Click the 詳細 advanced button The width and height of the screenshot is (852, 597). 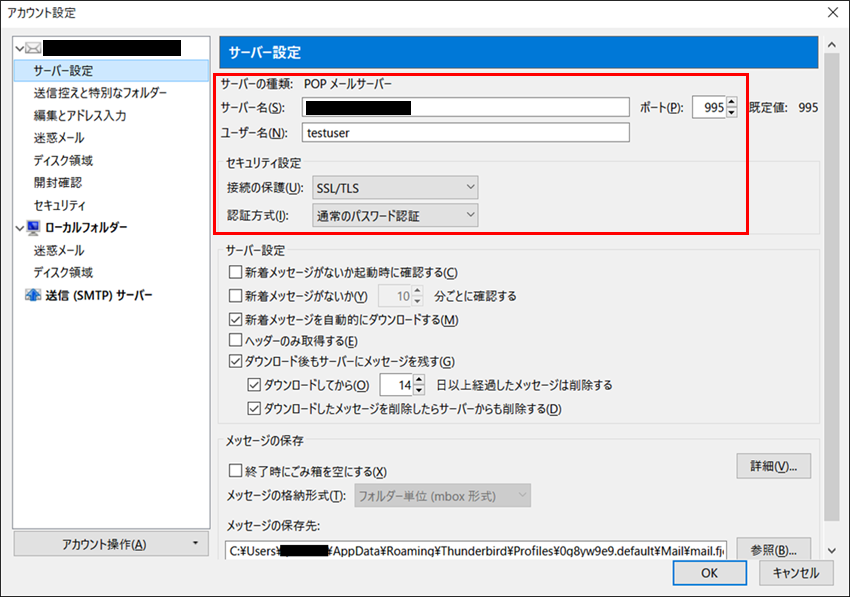tap(773, 466)
